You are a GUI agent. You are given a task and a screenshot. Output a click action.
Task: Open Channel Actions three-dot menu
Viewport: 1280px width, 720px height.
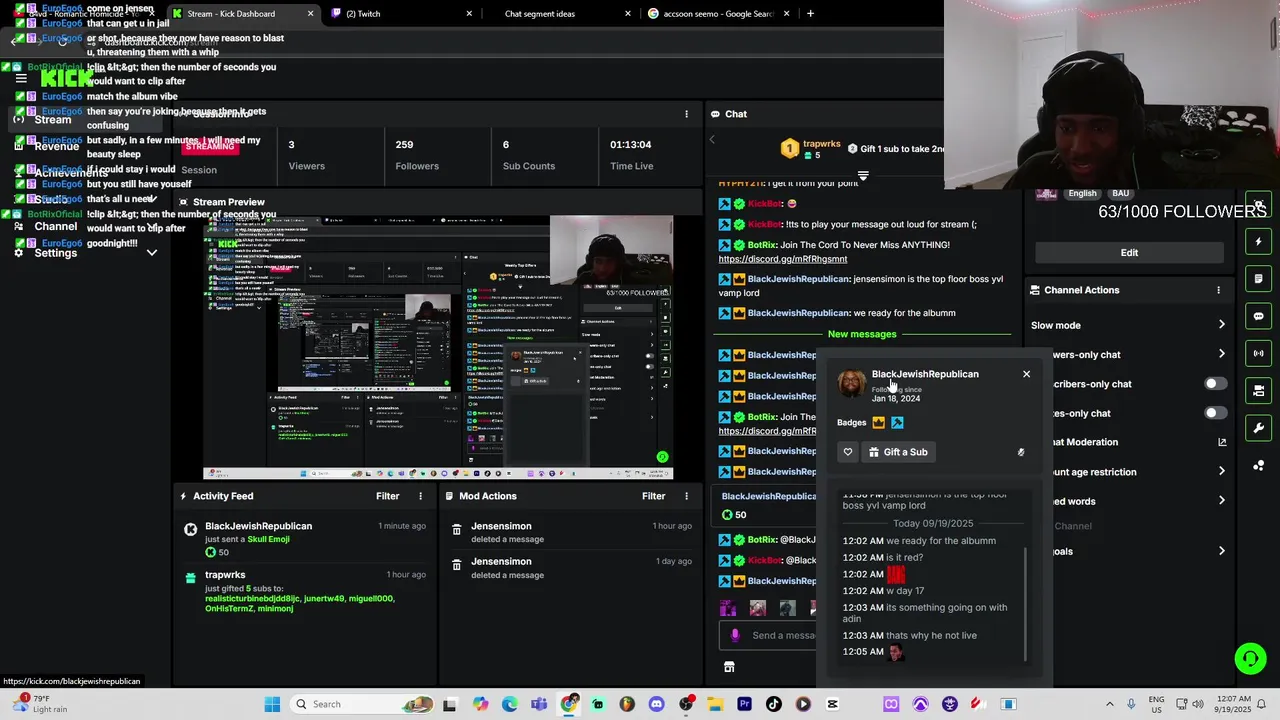[x=1218, y=290]
